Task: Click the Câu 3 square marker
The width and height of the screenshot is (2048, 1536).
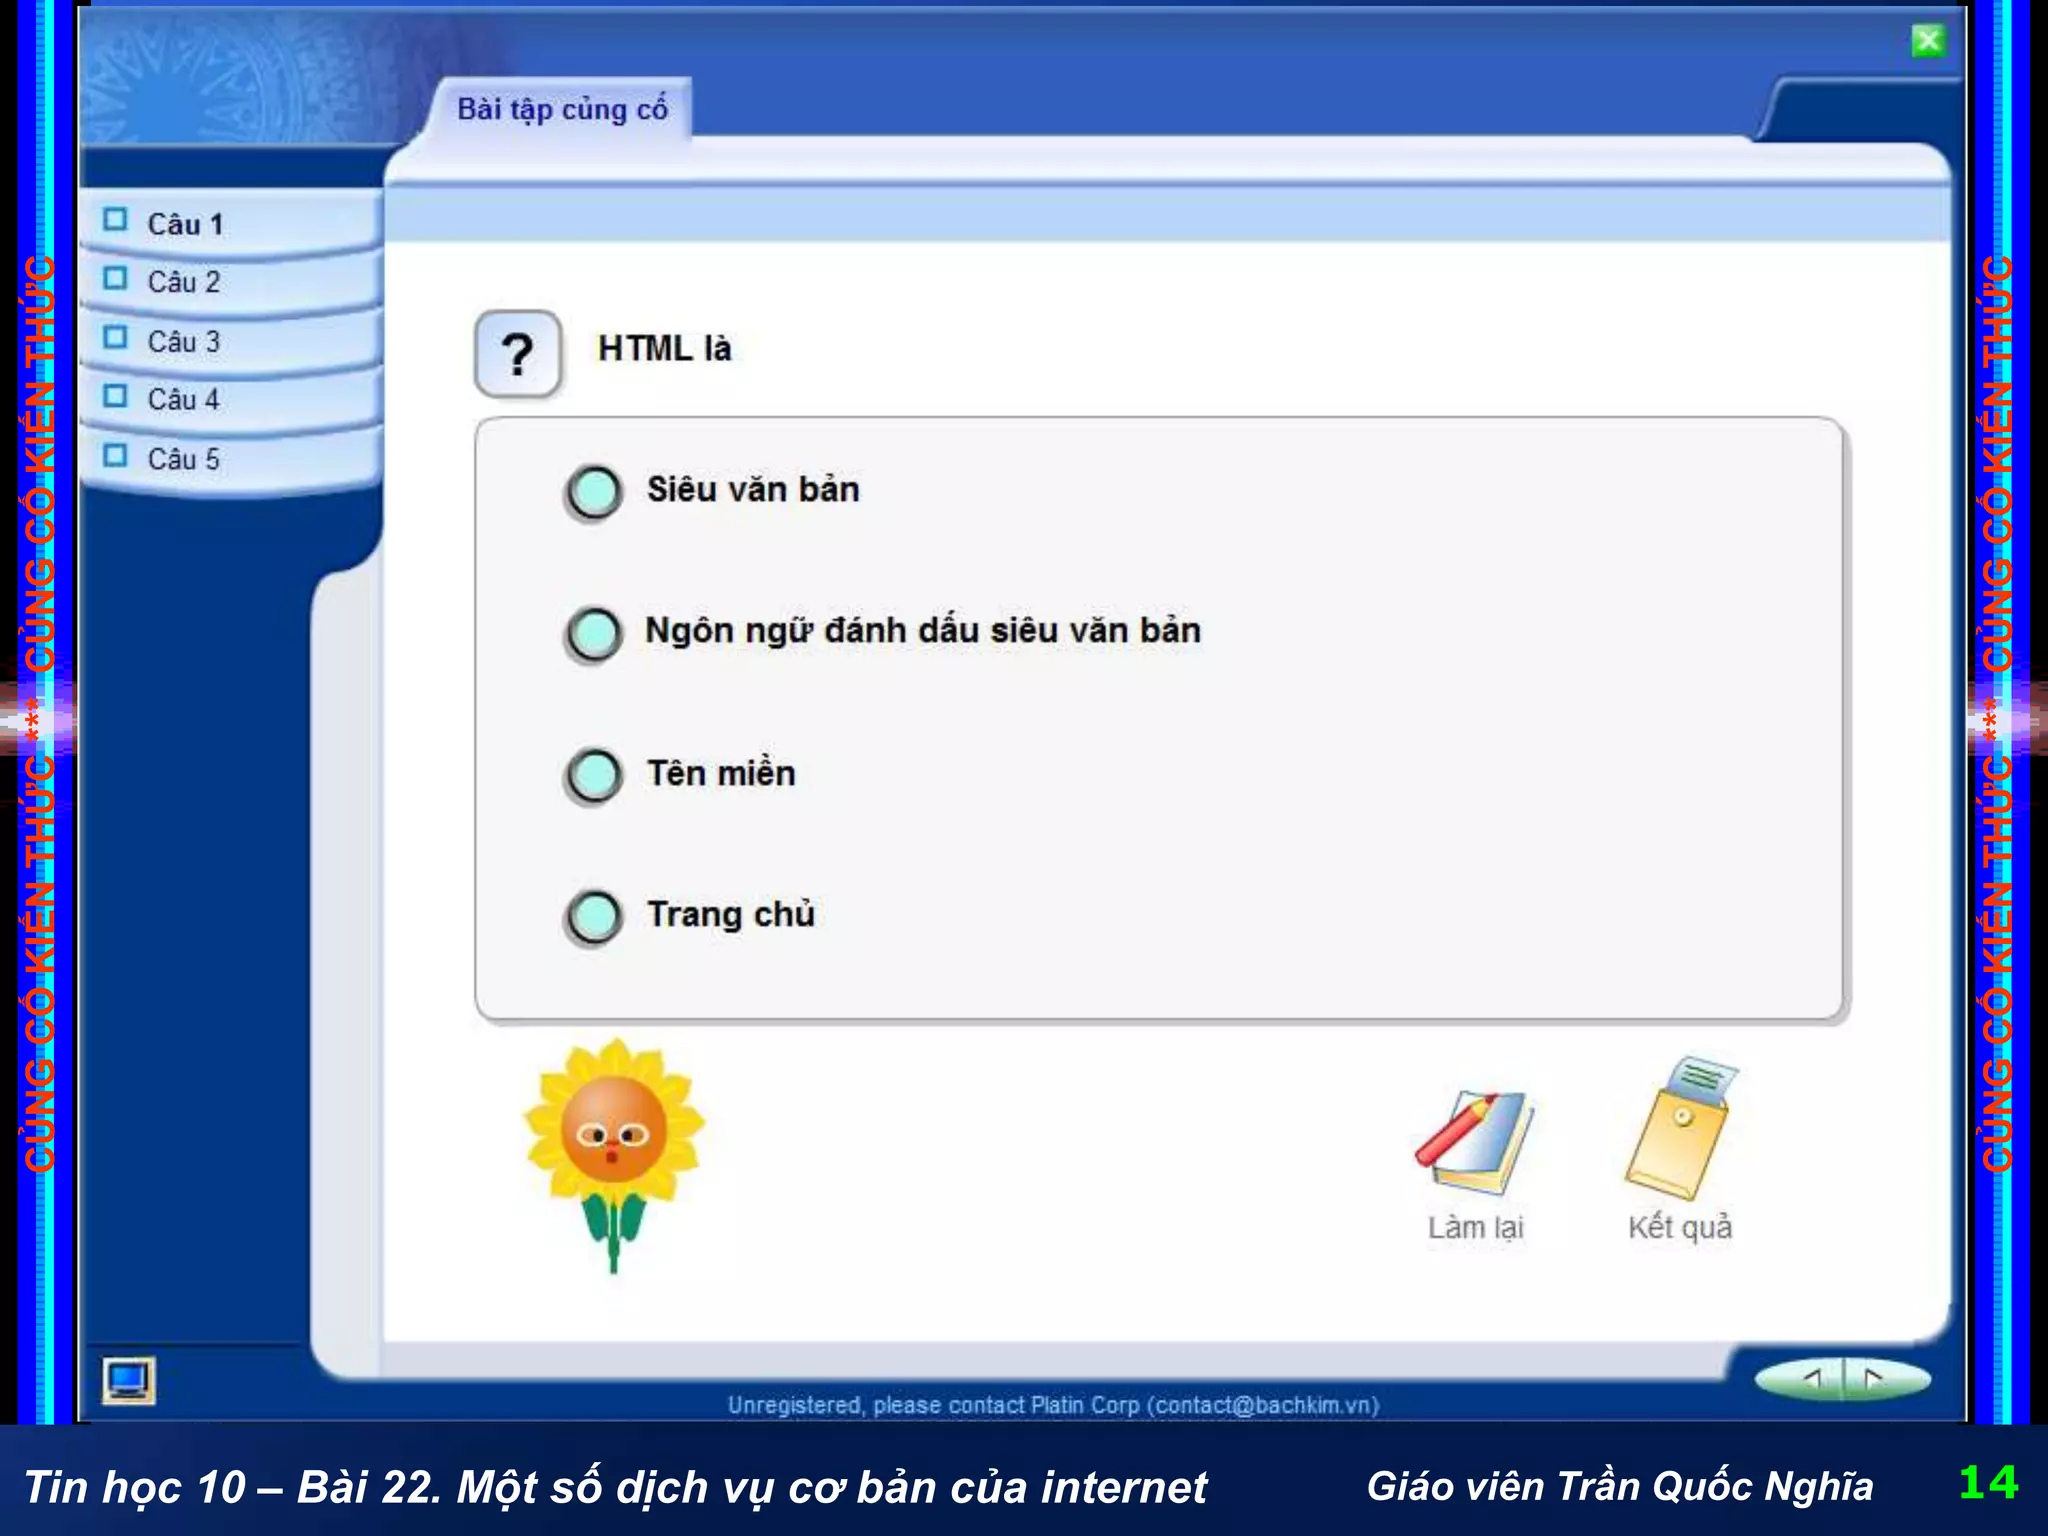Action: pos(116,337)
